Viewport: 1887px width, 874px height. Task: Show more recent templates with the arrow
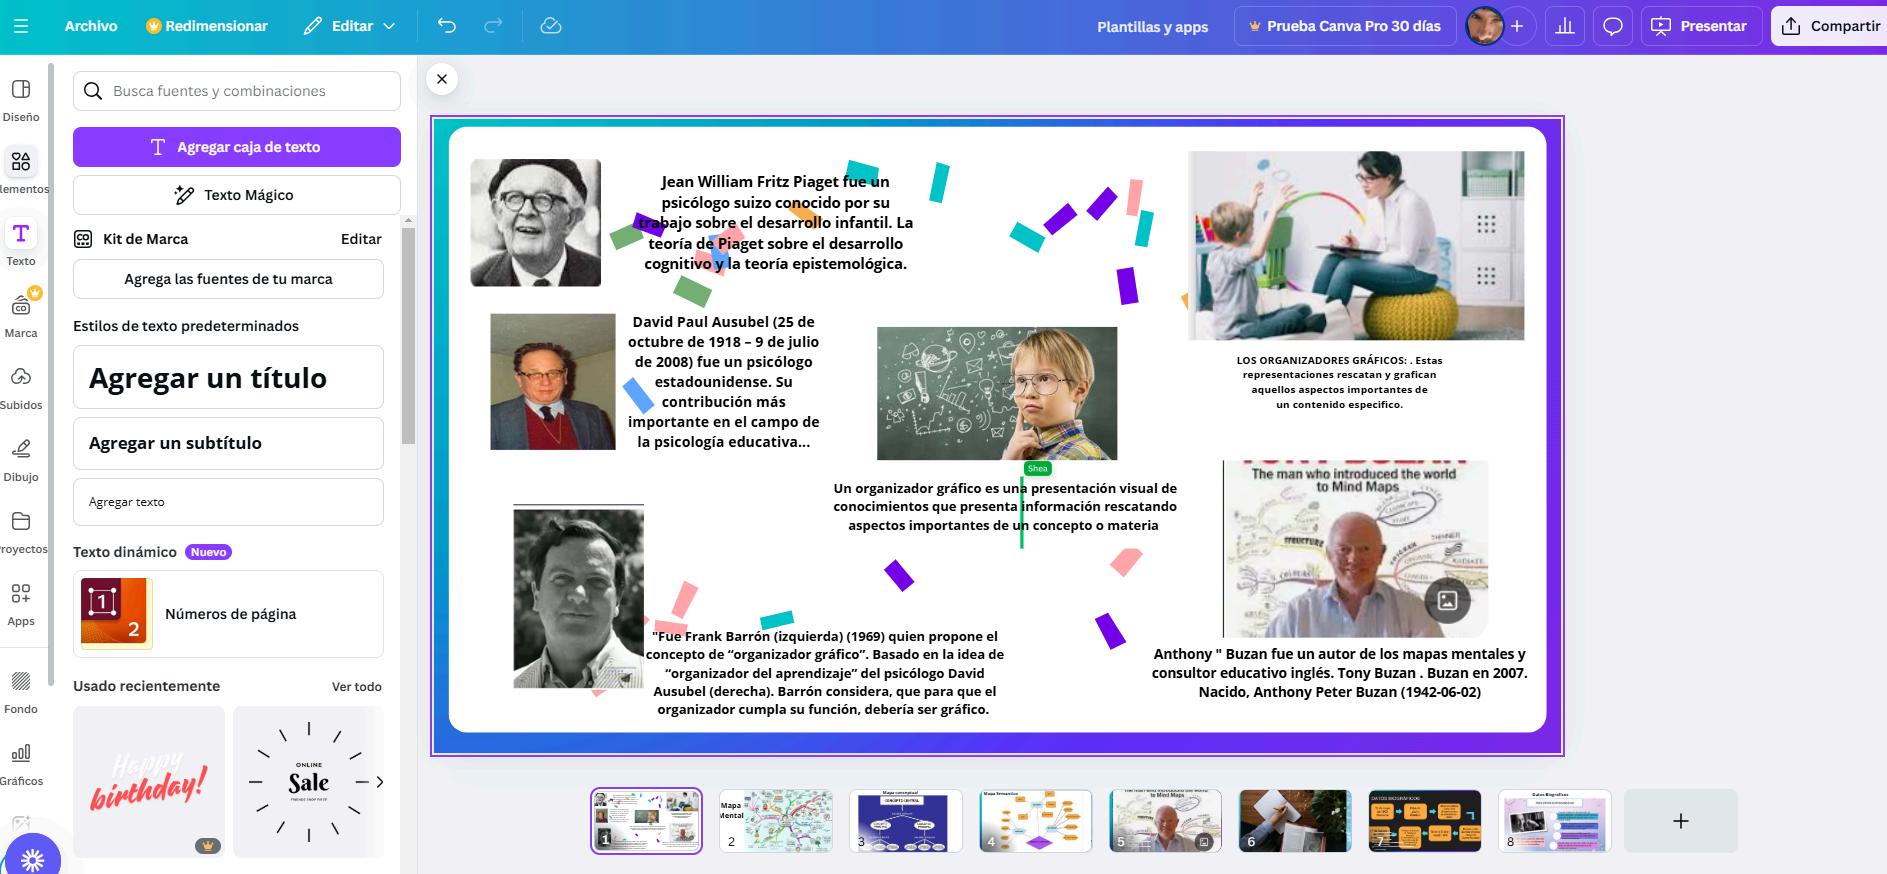(x=380, y=782)
